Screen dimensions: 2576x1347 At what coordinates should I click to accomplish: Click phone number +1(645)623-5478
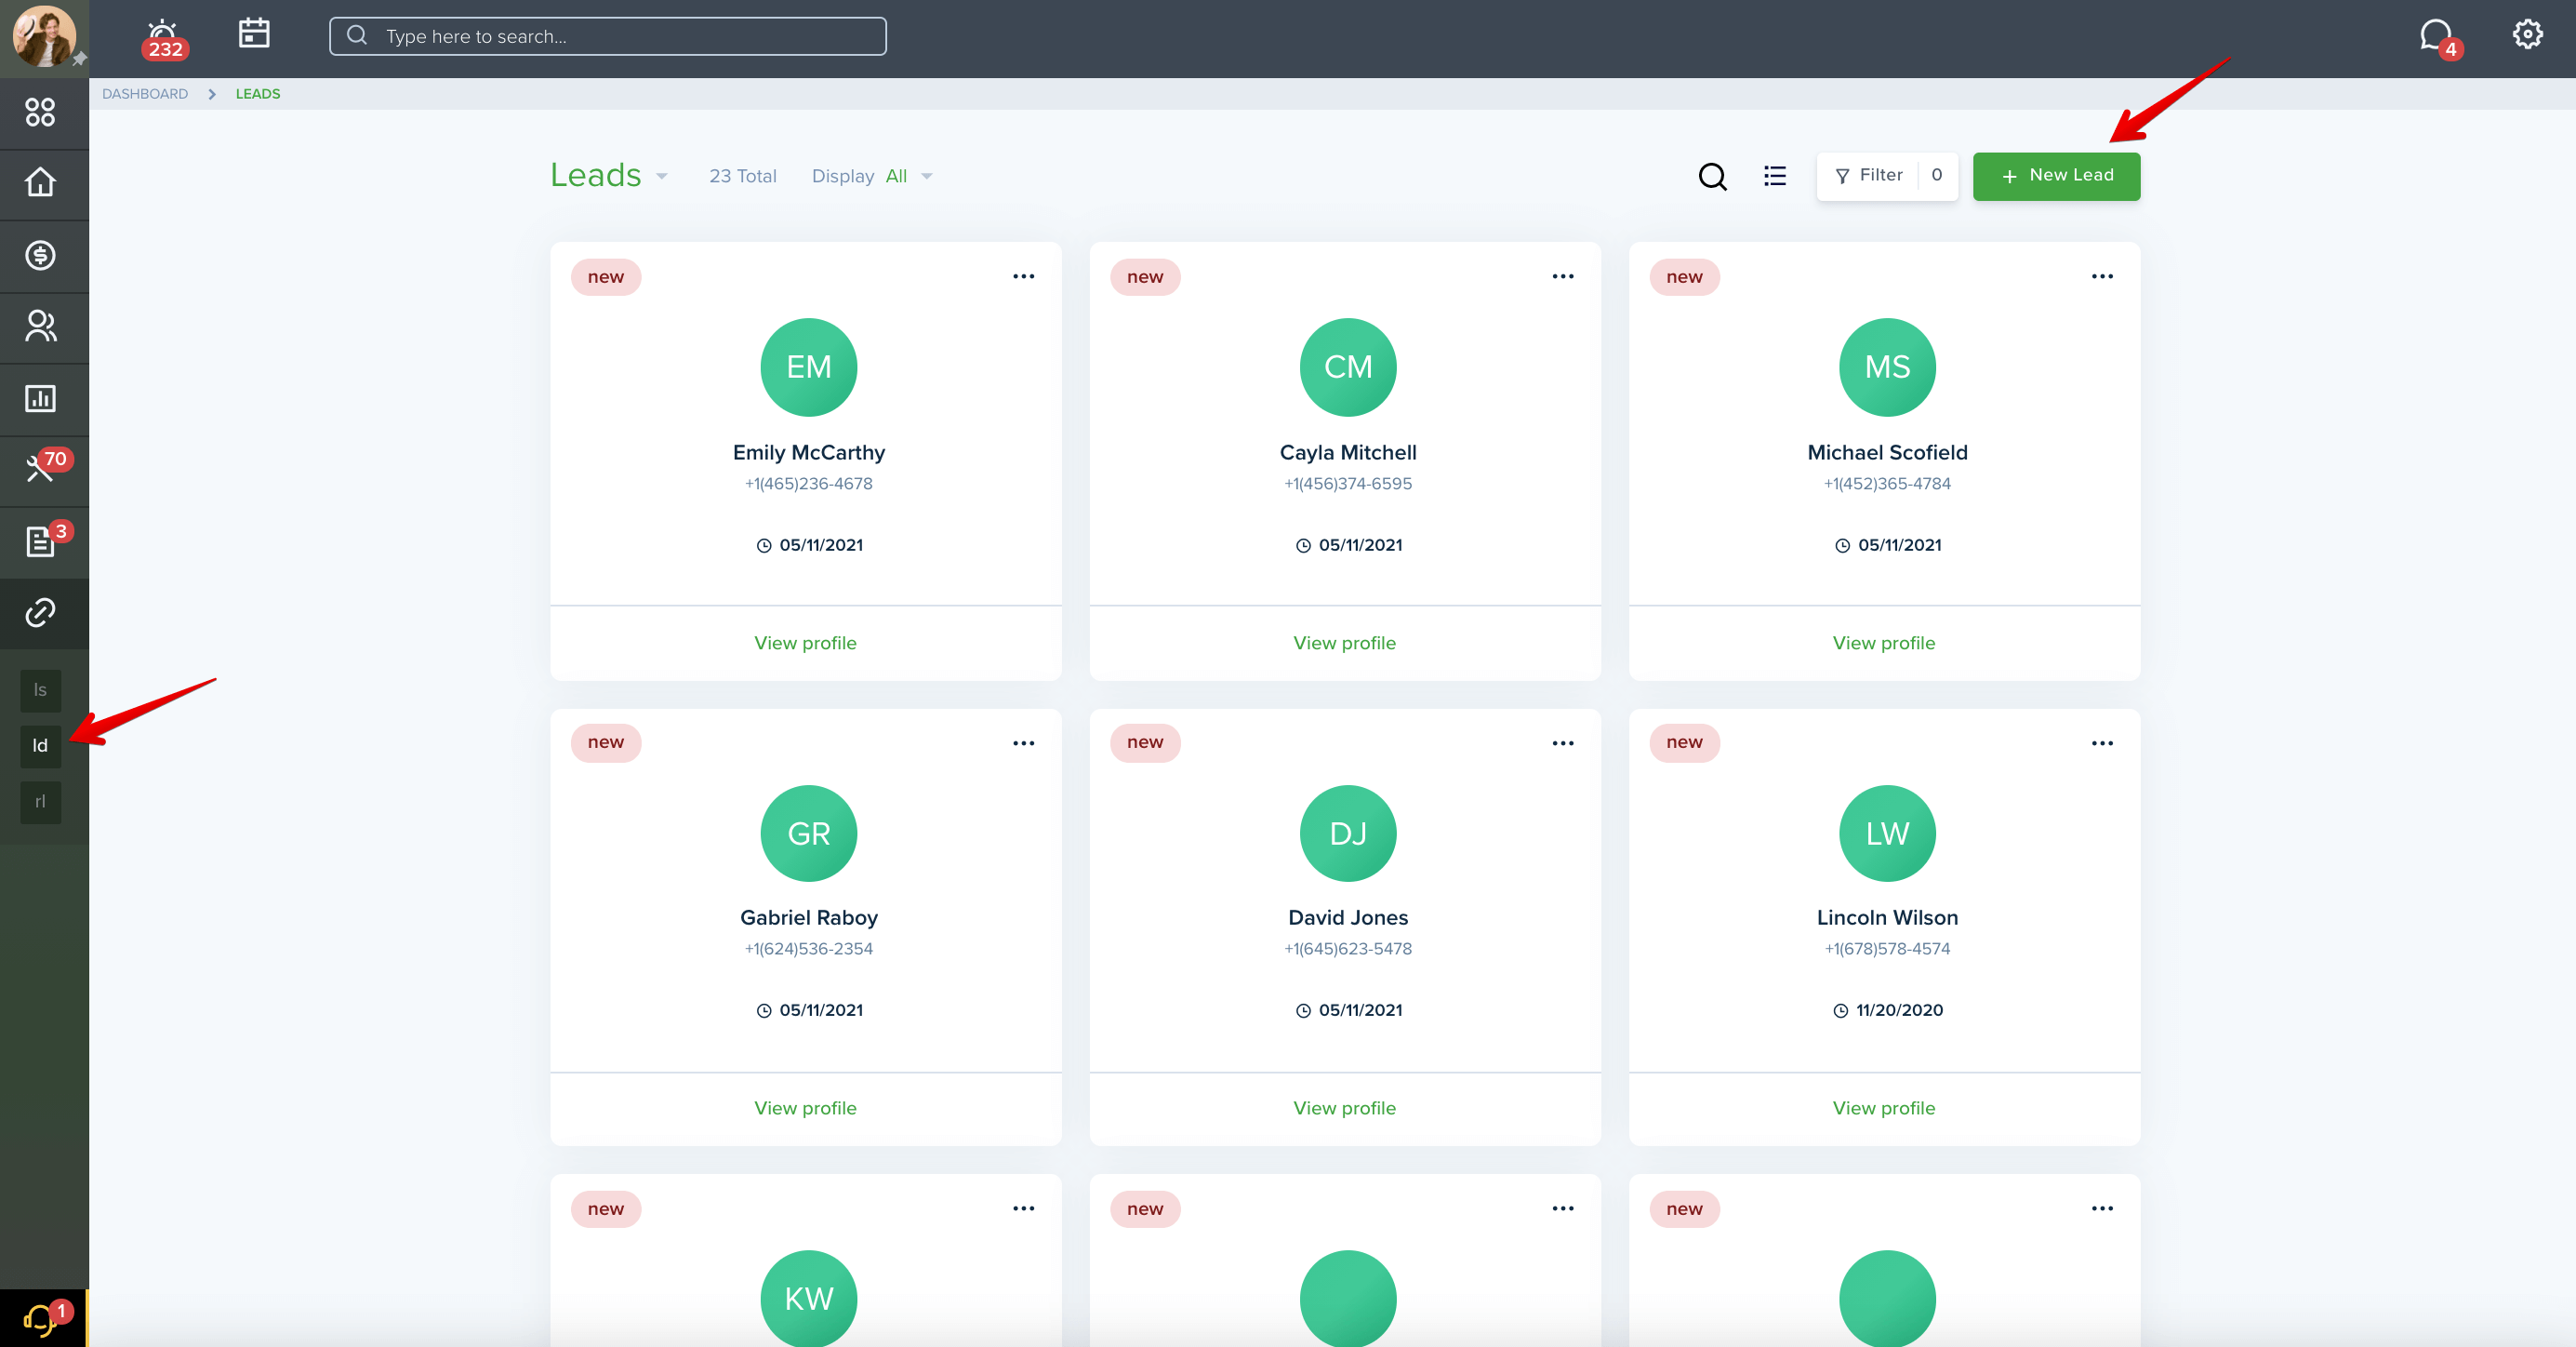[1348, 949]
